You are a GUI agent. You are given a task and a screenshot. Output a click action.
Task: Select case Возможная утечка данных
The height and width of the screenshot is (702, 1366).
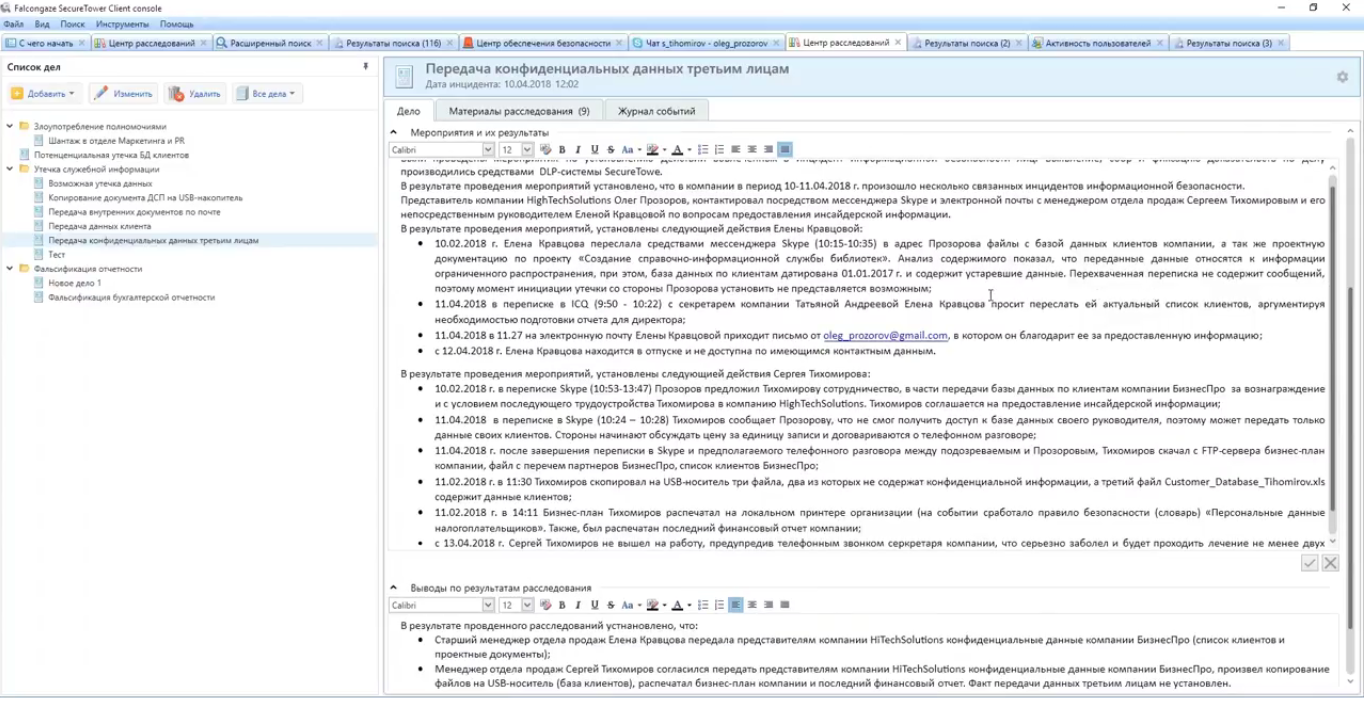point(100,184)
